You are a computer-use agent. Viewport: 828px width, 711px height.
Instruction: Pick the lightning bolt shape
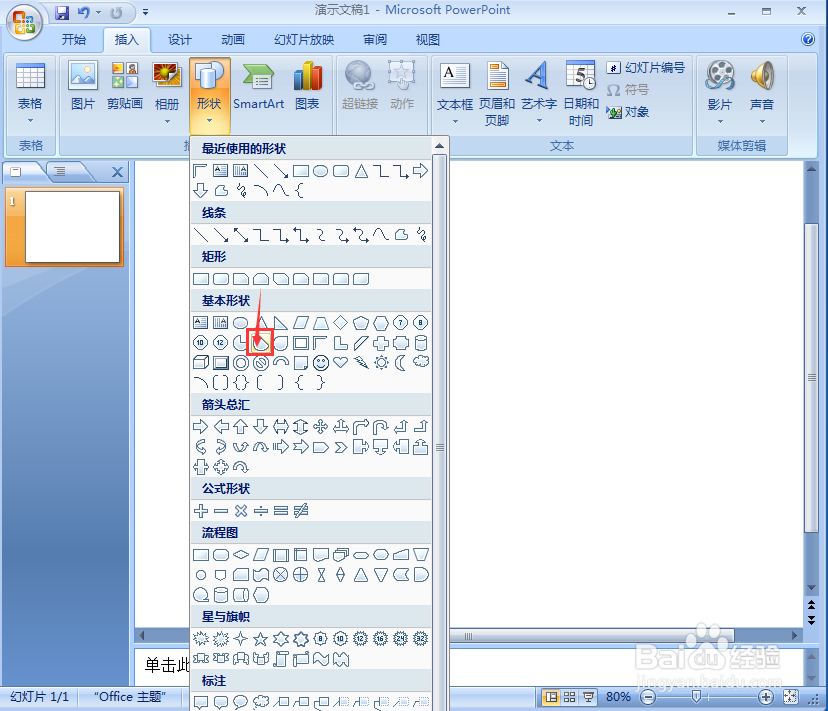[361, 362]
